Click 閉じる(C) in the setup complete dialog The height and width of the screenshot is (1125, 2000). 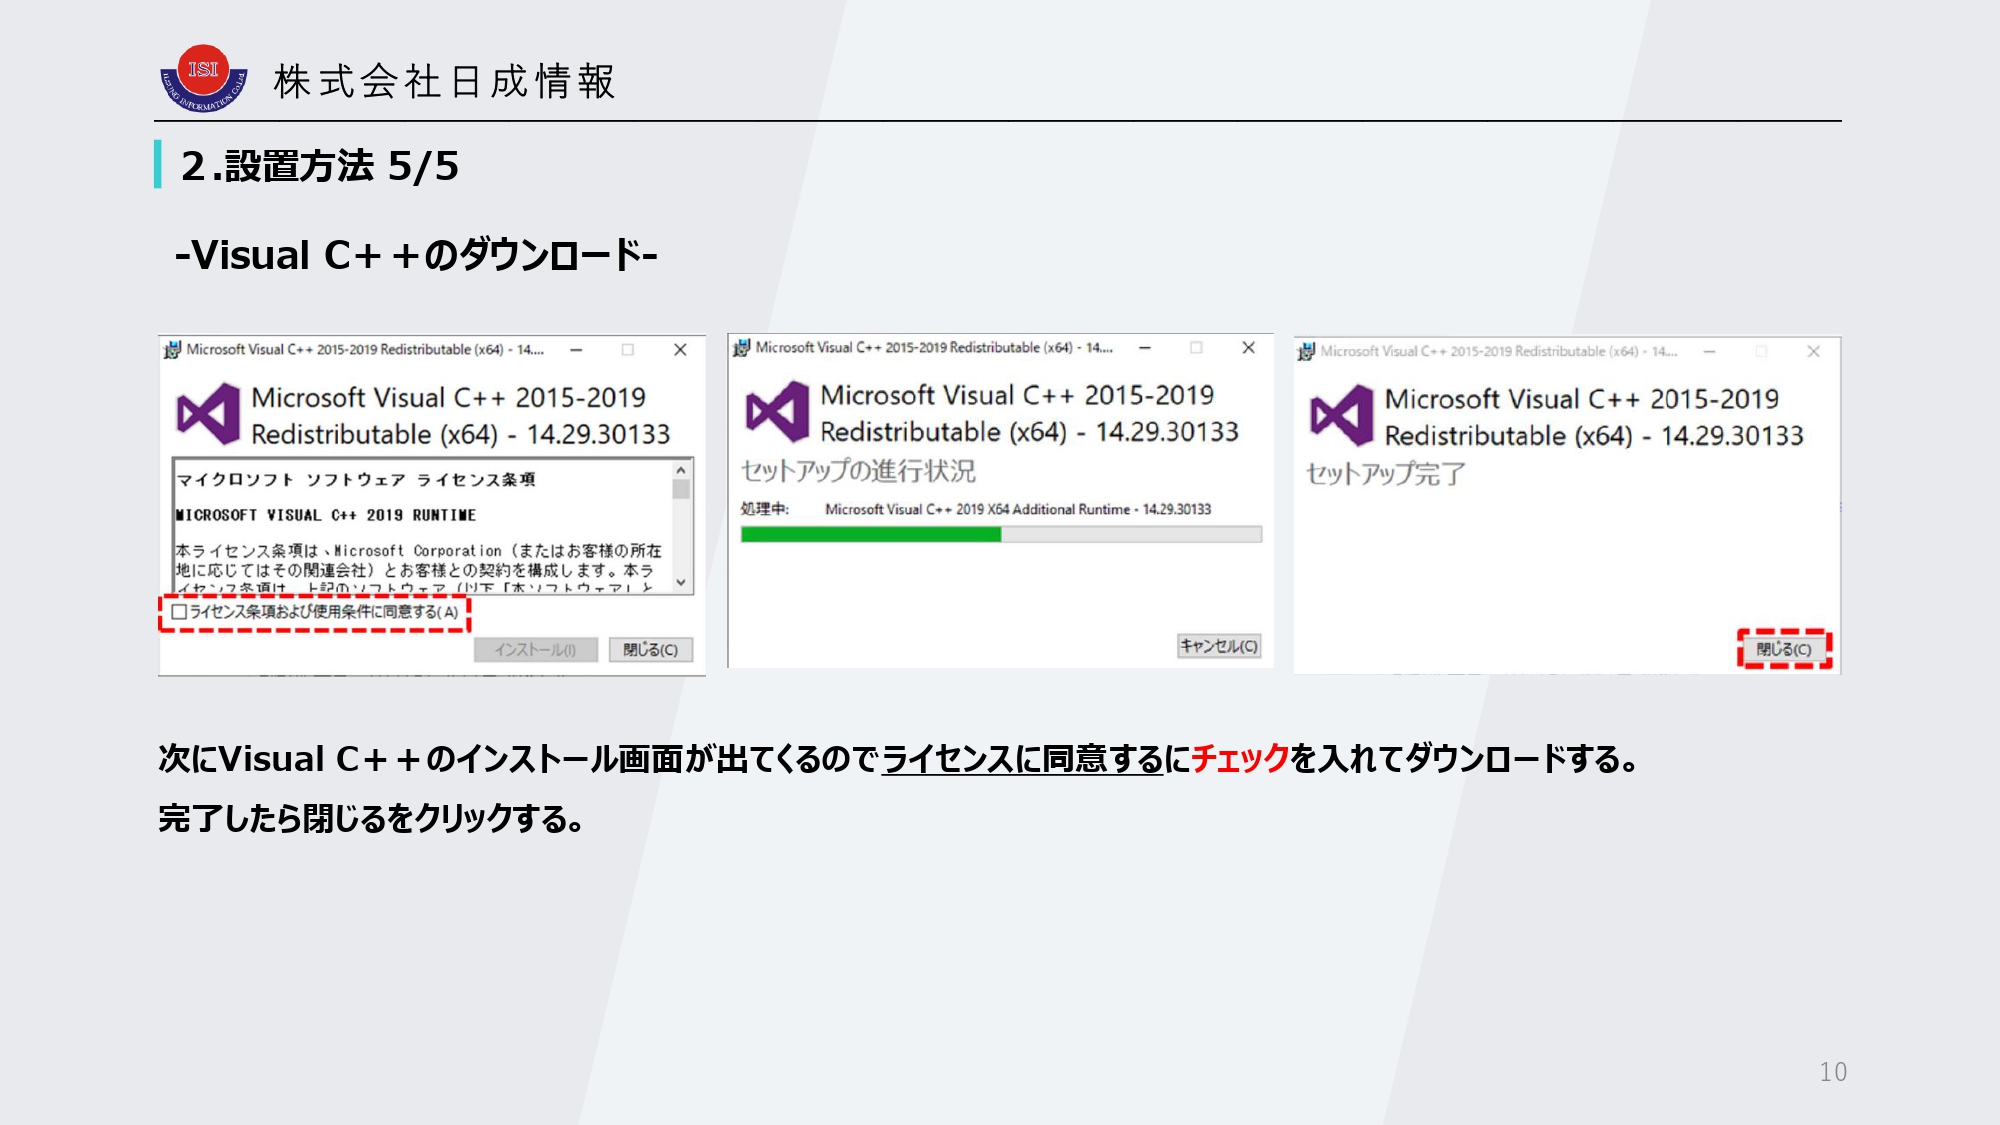tap(1784, 649)
